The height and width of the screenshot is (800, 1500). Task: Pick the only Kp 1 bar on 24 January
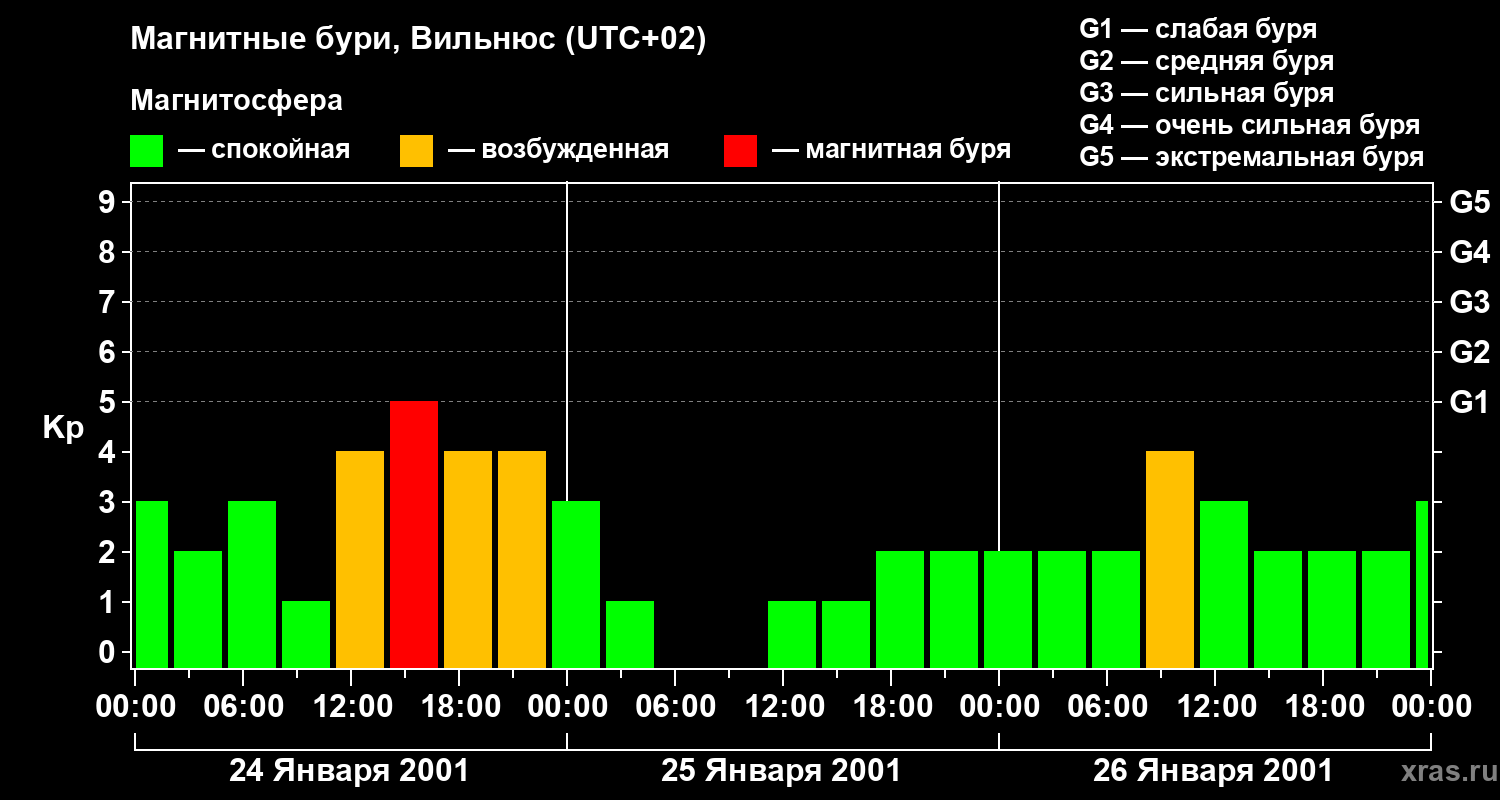click(x=306, y=634)
